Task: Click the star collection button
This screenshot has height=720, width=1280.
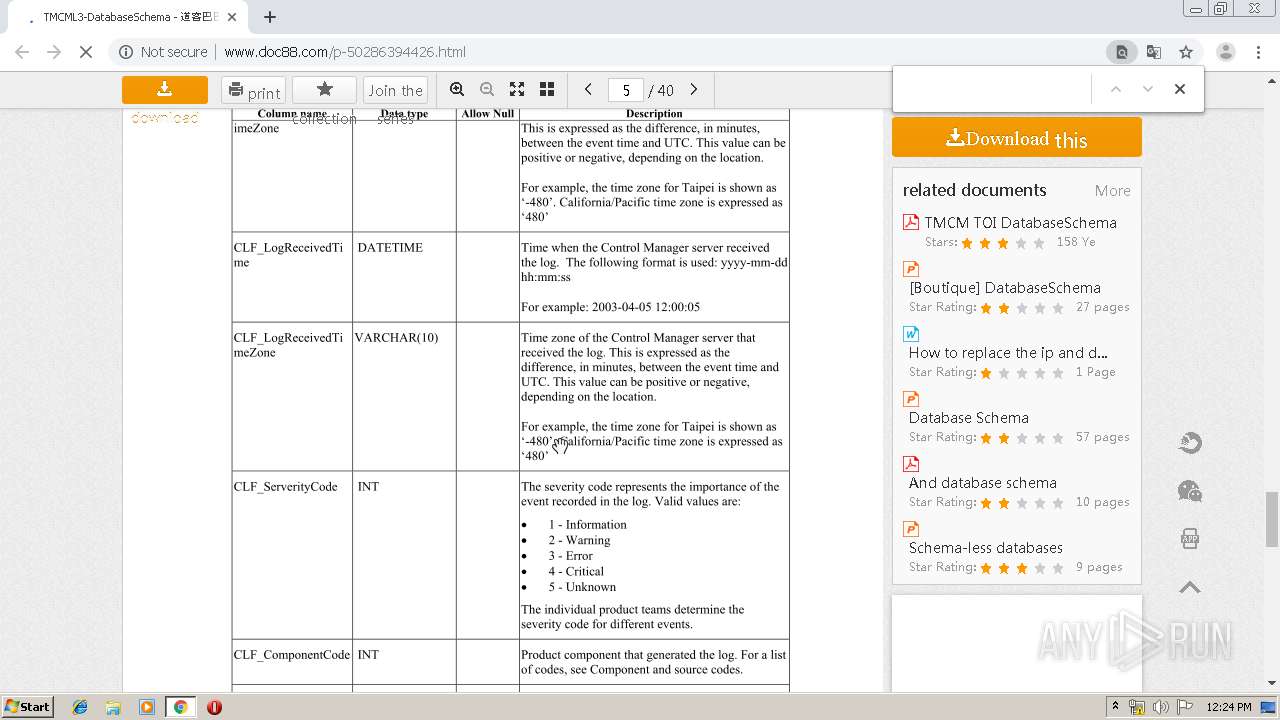Action: click(x=324, y=90)
